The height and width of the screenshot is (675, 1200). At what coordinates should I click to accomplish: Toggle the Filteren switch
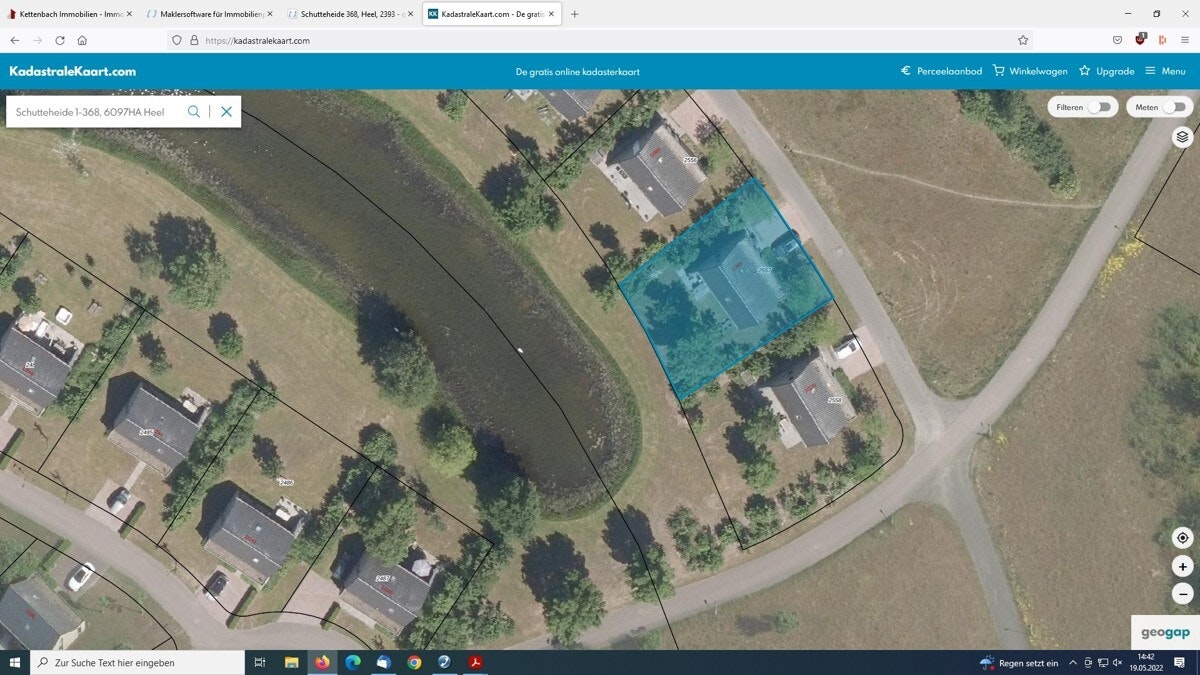(x=1100, y=107)
